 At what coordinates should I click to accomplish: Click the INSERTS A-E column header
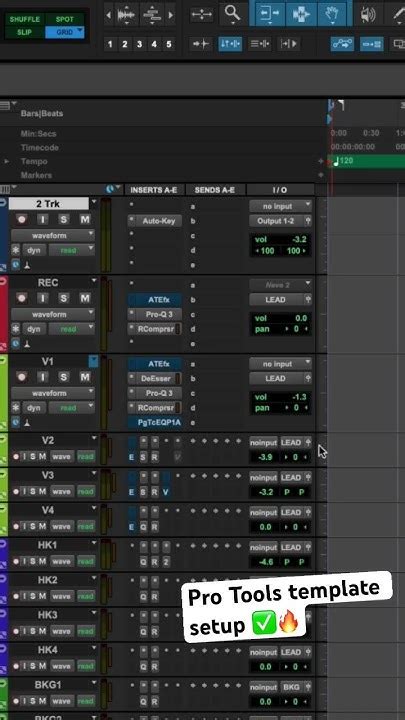click(x=154, y=190)
